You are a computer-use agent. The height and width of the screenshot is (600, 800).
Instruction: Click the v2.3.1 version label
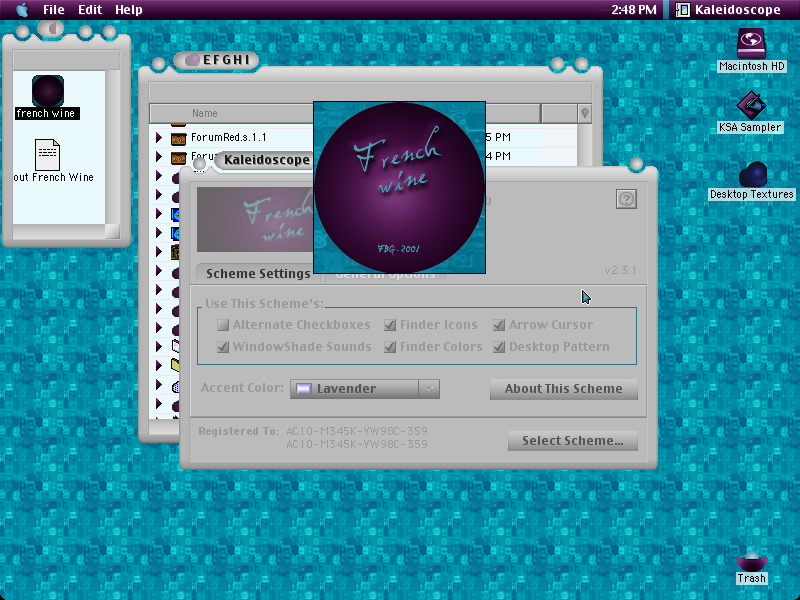620,270
